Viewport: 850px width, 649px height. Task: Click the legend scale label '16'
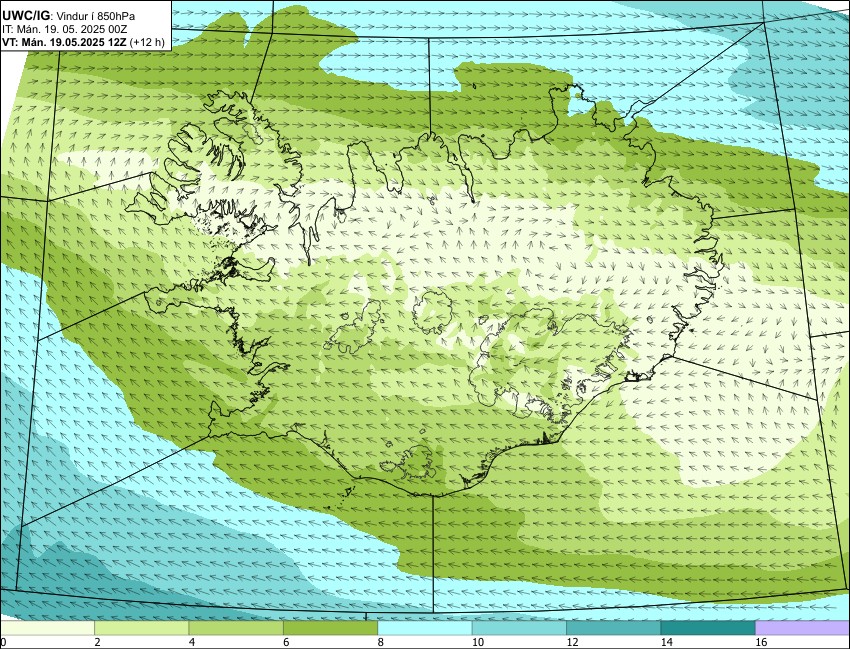761,642
